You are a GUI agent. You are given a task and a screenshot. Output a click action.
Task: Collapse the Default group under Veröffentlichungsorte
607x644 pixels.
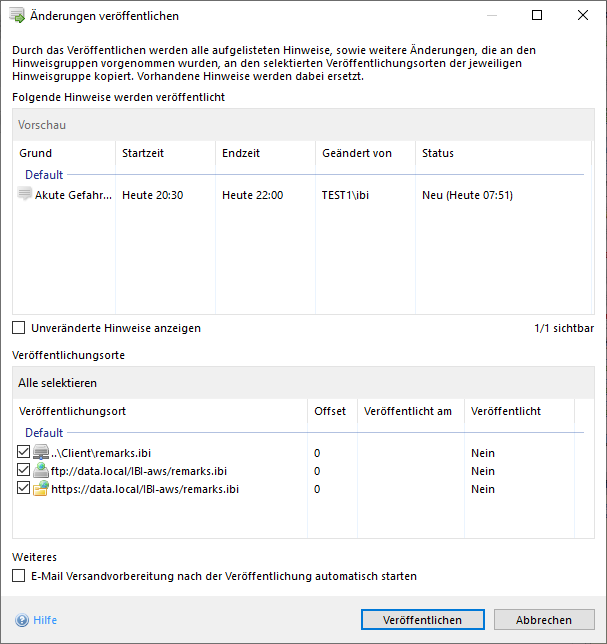tap(43, 433)
